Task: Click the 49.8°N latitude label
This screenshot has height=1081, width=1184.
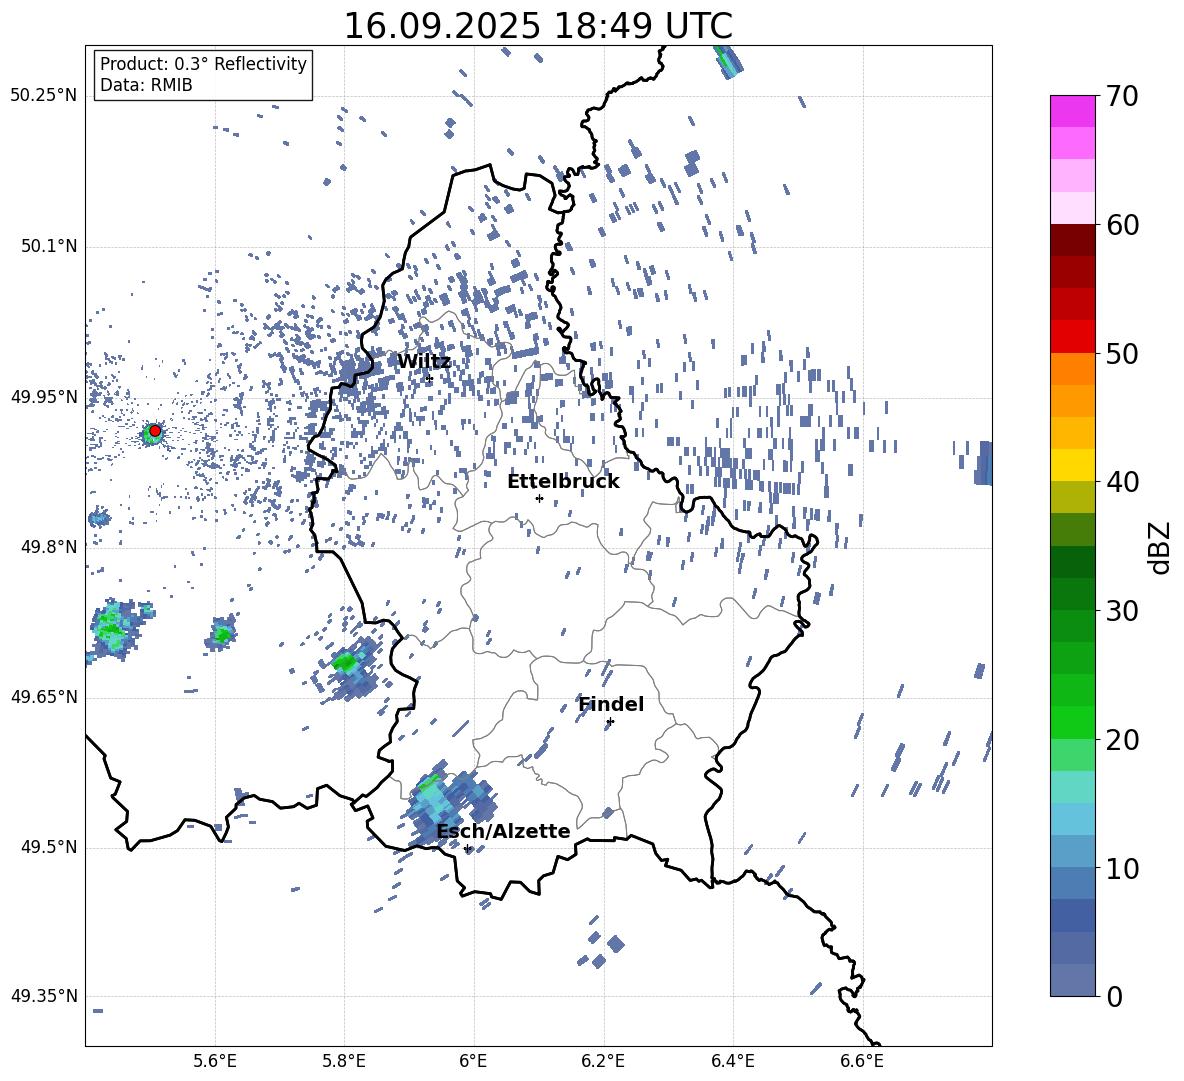Action: [x=49, y=547]
